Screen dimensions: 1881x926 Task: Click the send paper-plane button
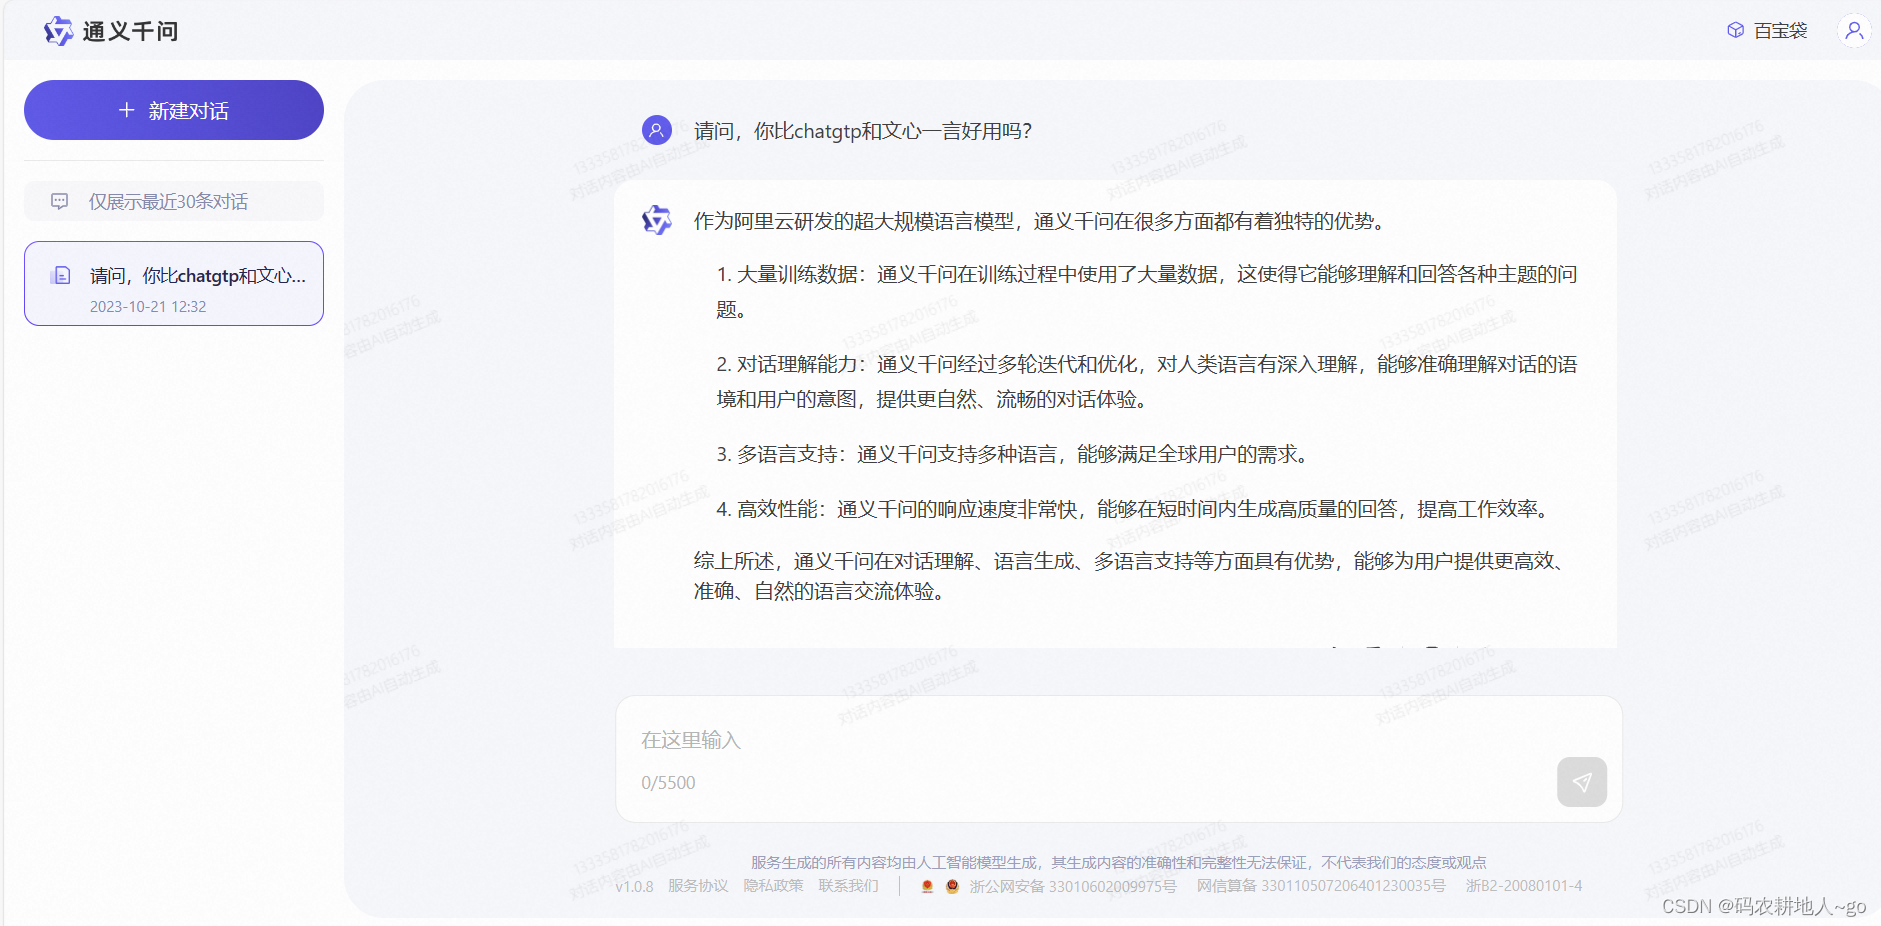(1582, 782)
